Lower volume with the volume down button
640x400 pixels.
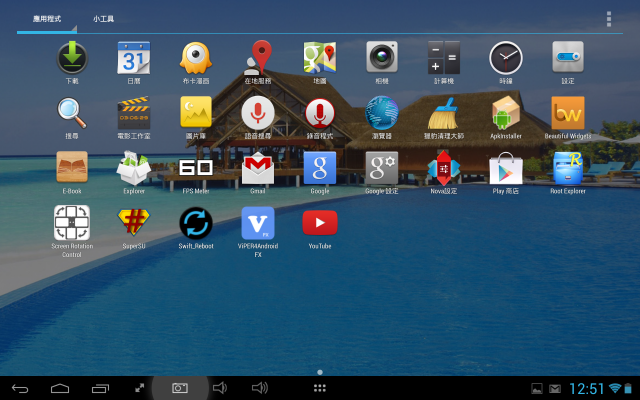click(x=220, y=388)
